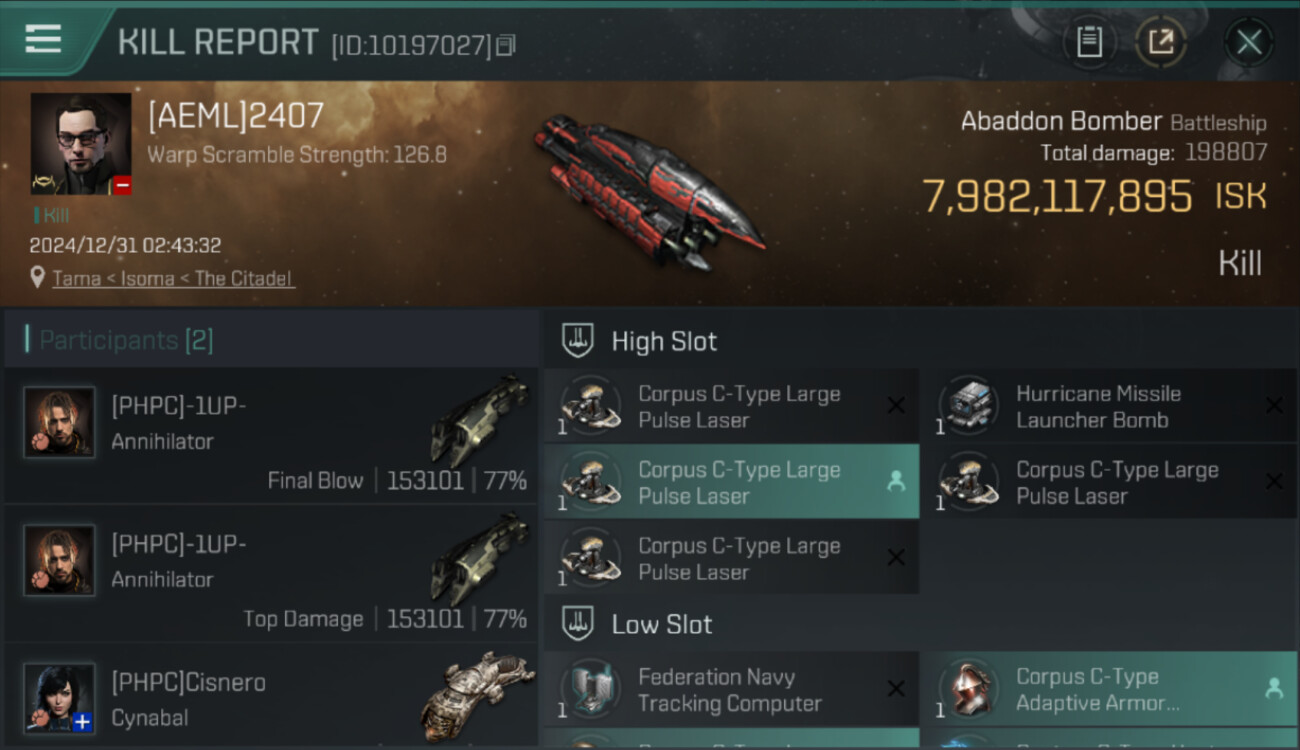Open victim AEML 2407 portrait
The height and width of the screenshot is (750, 1300).
(81, 144)
